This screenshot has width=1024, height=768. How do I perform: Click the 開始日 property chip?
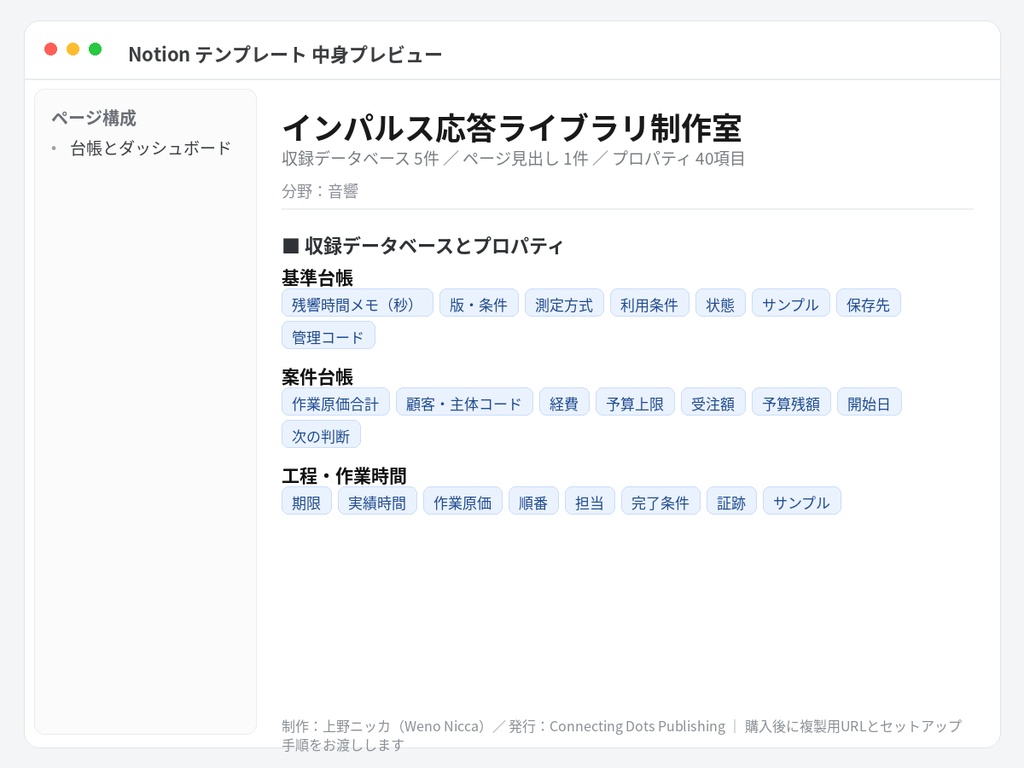point(869,402)
